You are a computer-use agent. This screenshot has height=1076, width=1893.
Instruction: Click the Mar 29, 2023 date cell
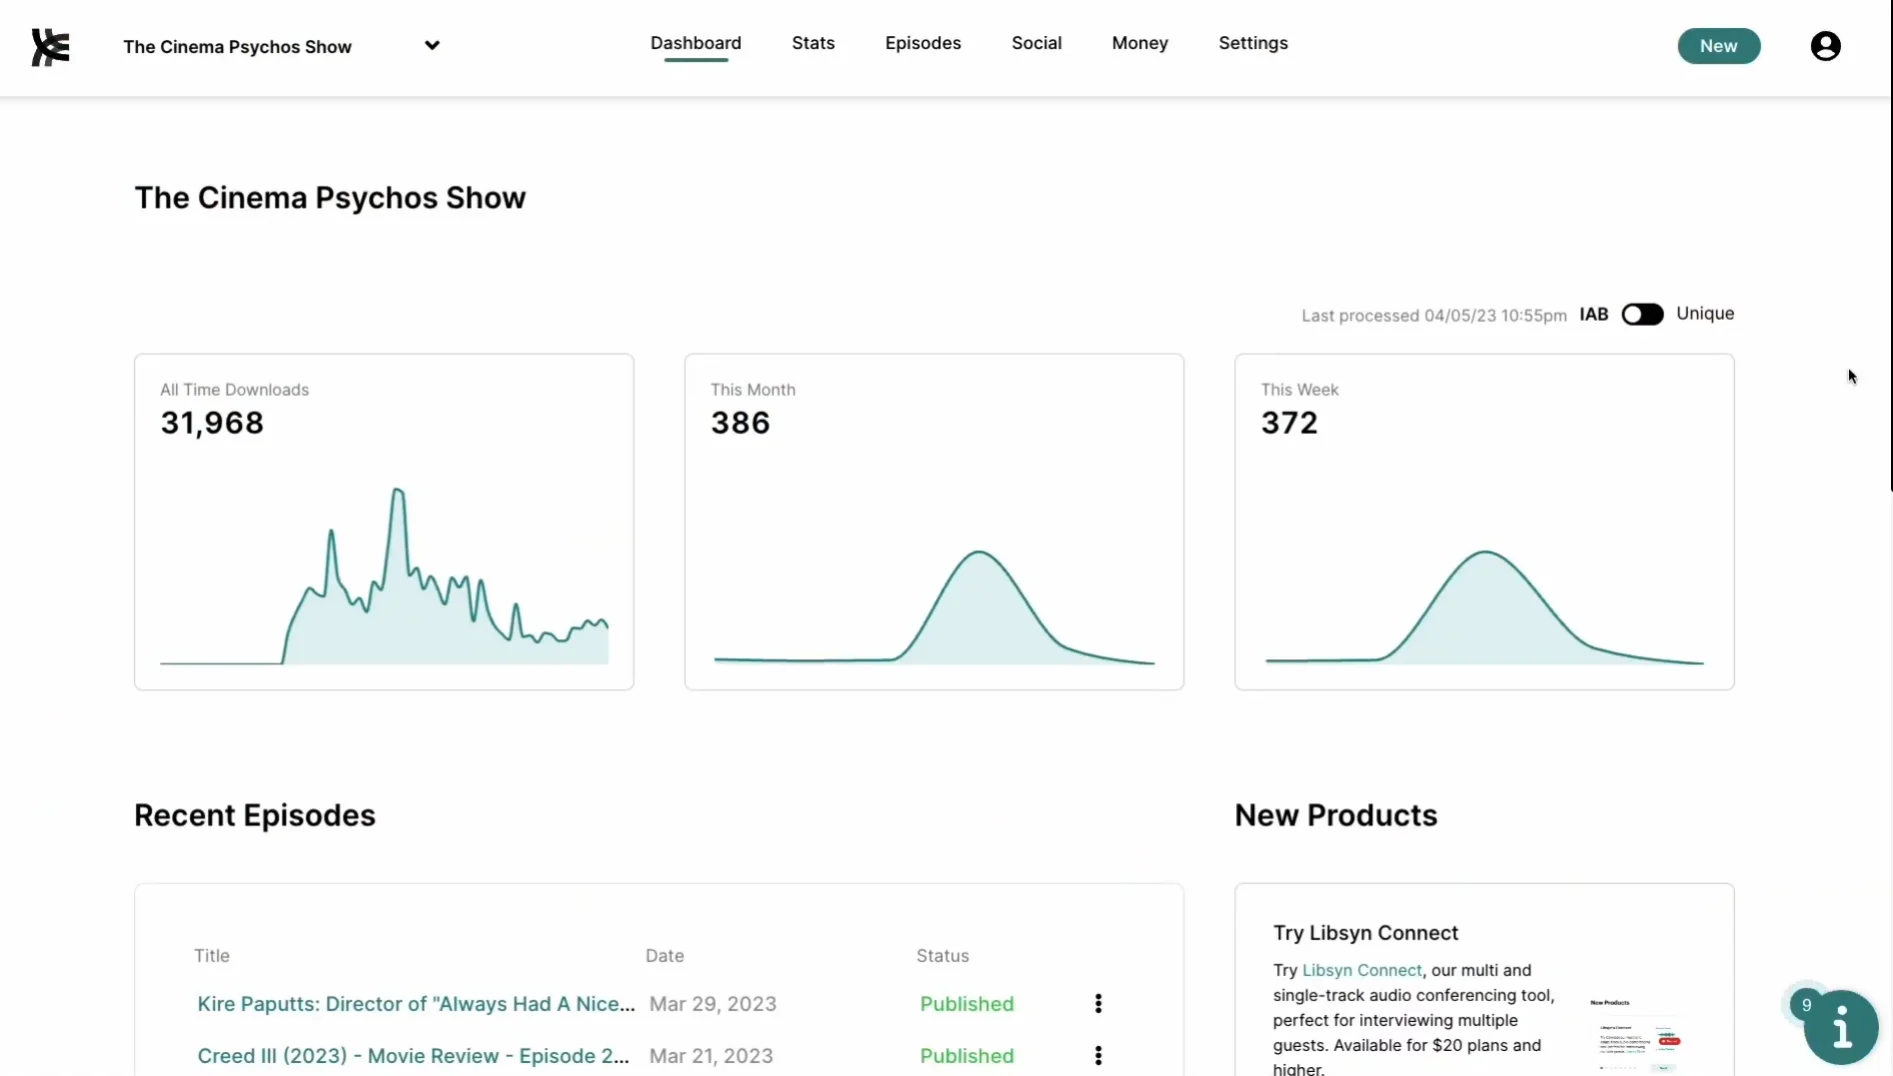pos(712,1003)
